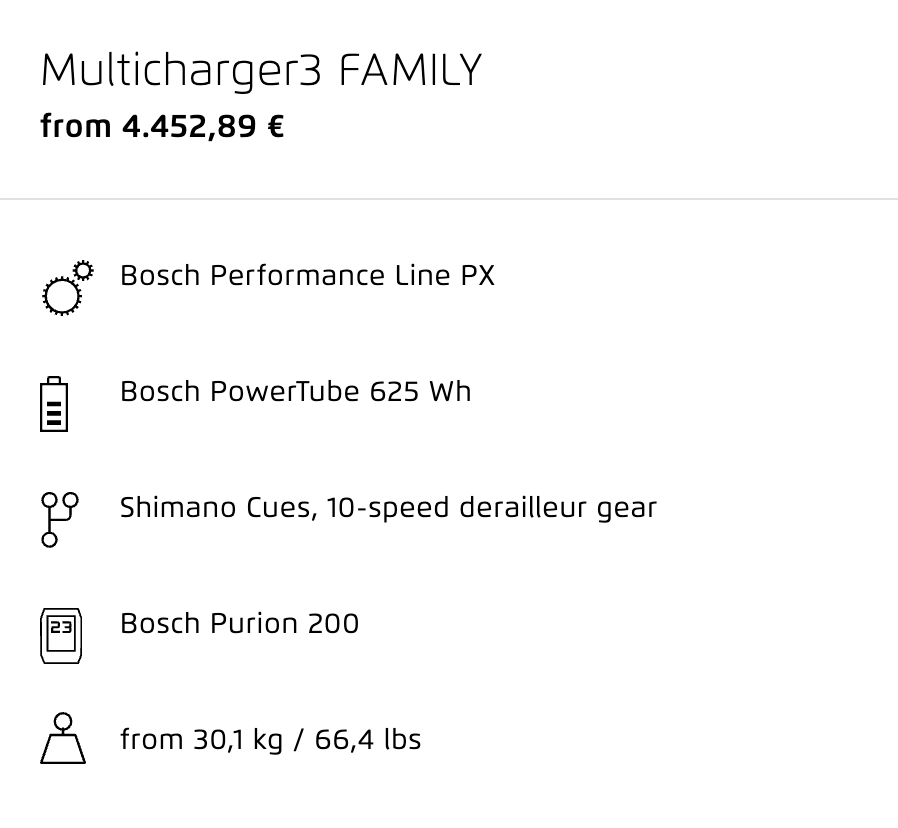
Task: Click the large gear in motor icon
Action: pos(62,296)
